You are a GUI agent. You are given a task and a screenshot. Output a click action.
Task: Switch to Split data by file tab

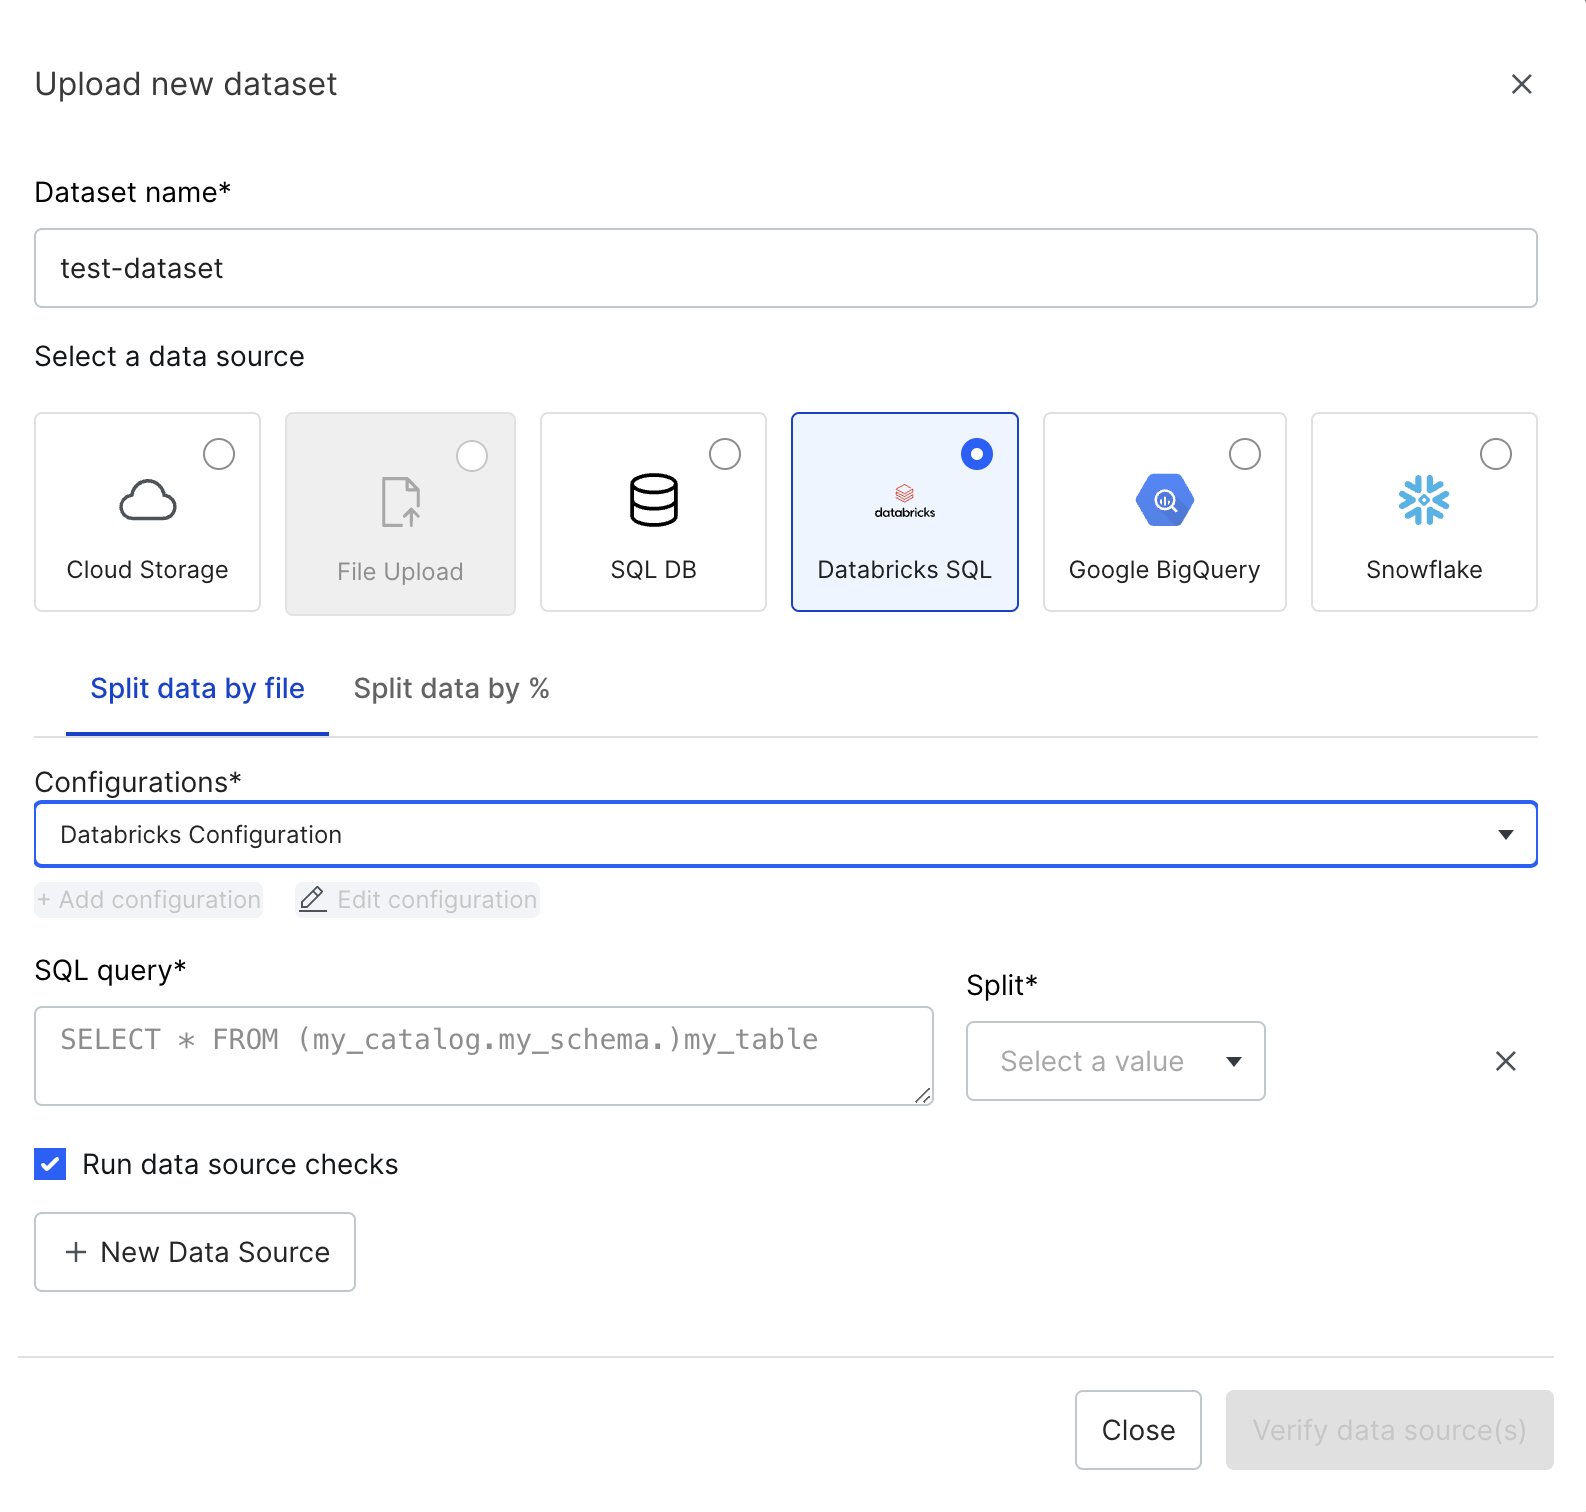(197, 689)
